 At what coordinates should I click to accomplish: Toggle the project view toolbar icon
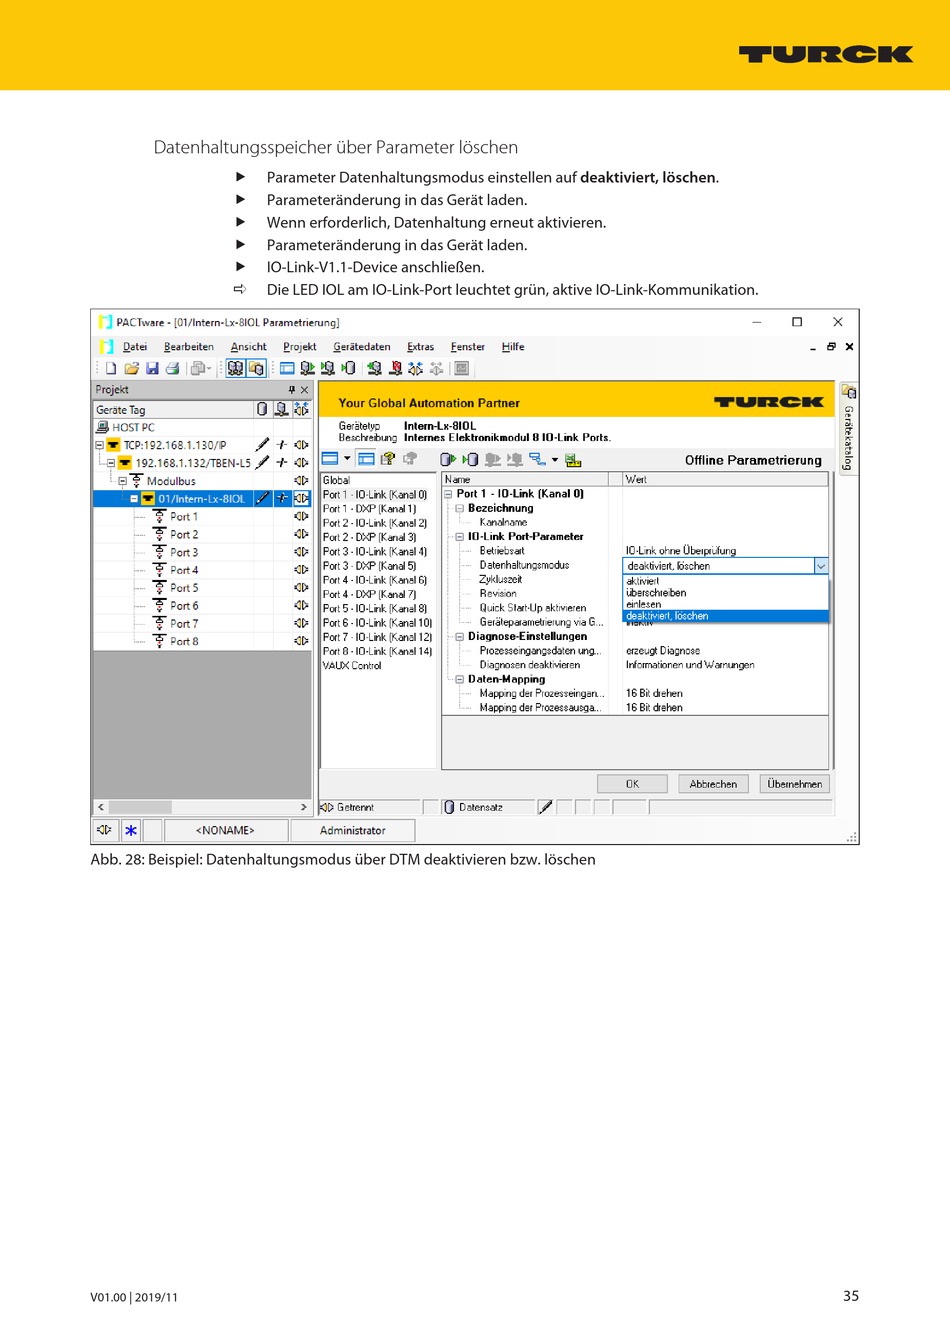pos(235,368)
